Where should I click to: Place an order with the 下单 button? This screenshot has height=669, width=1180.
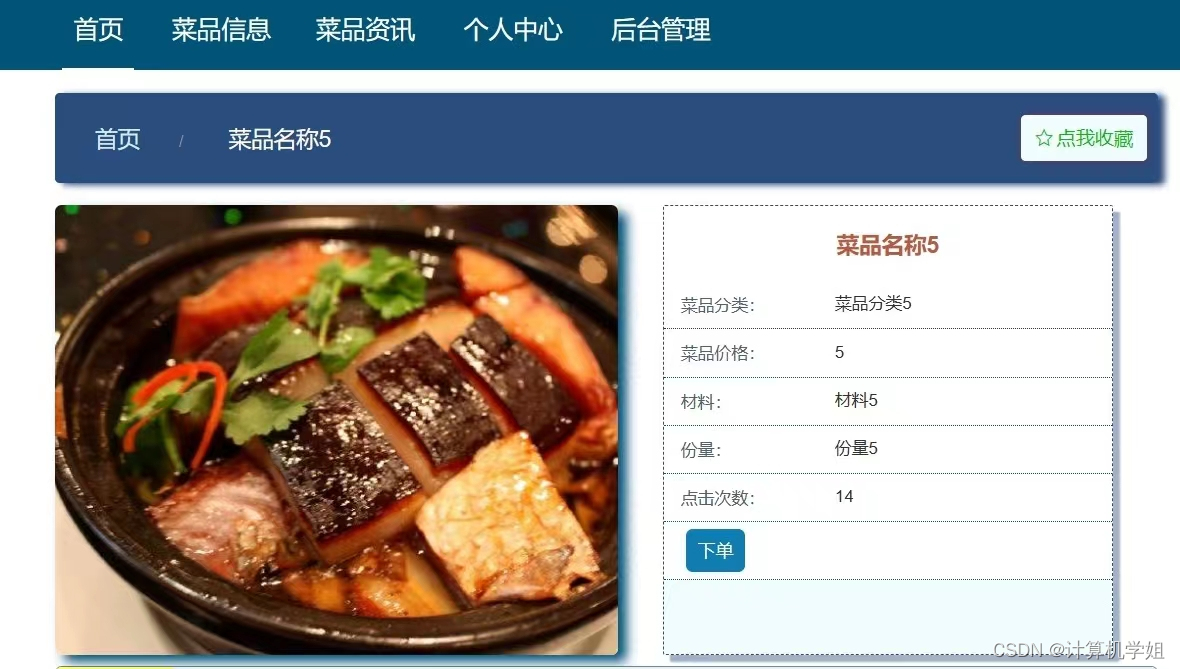click(x=715, y=551)
